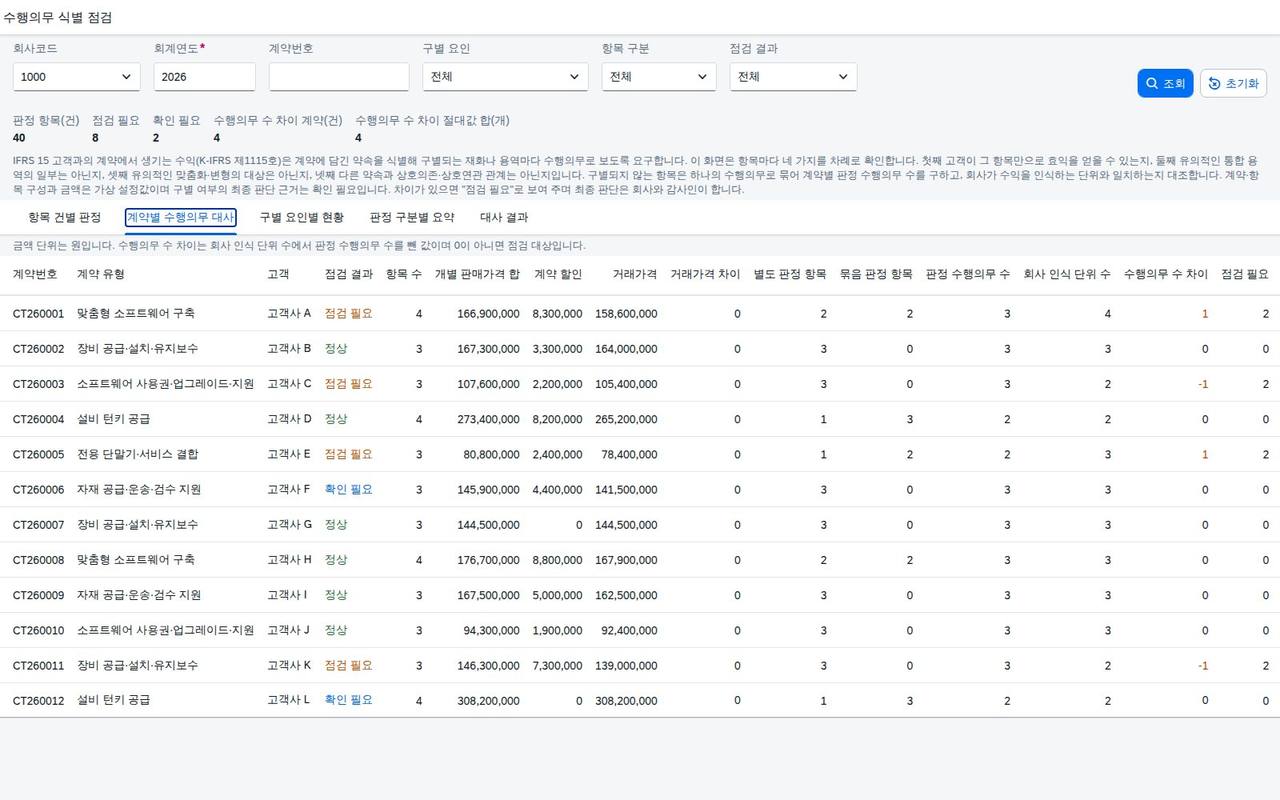Viewport: 1280px width, 800px height.
Task: Select the 계약별 수행의무 대사 tab
Action: tap(181, 218)
